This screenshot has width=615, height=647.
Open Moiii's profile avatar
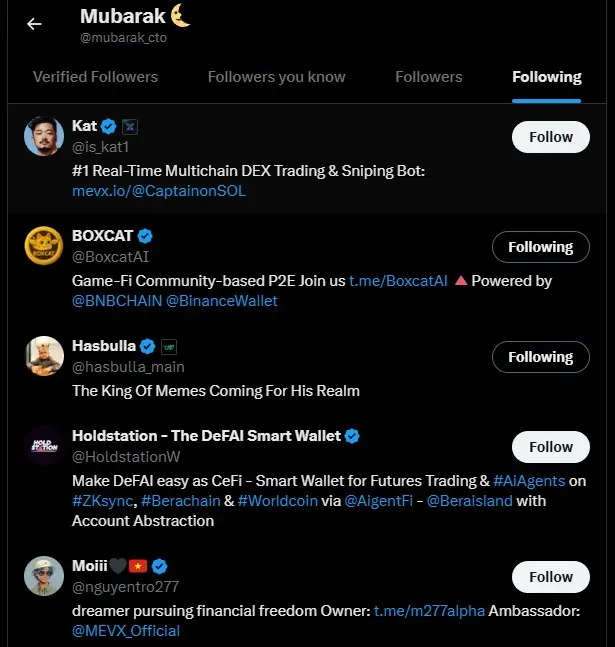44,576
